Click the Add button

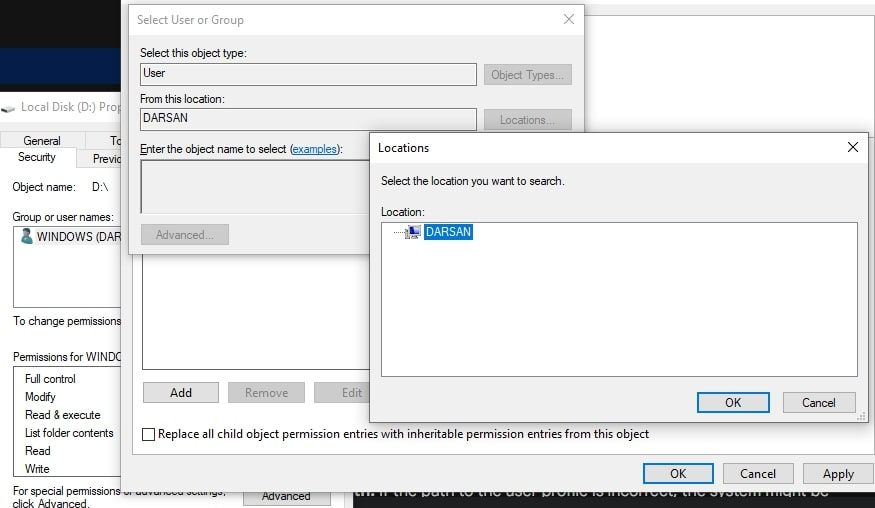[181, 392]
